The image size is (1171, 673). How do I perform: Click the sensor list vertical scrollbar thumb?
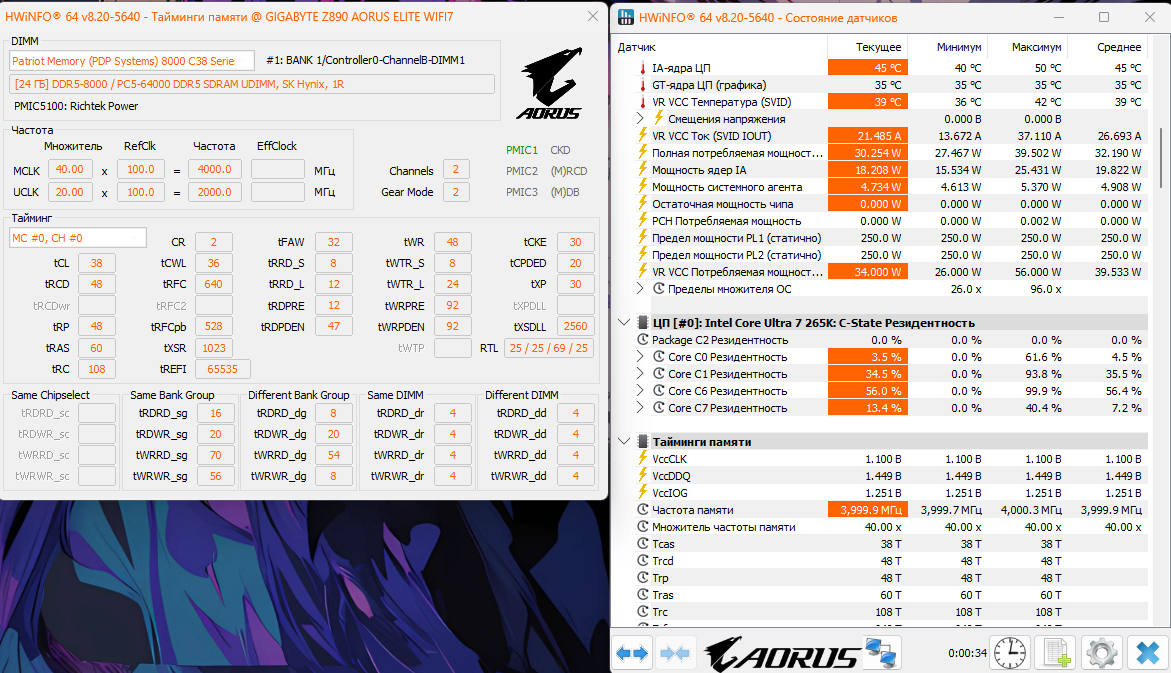coord(1161,158)
